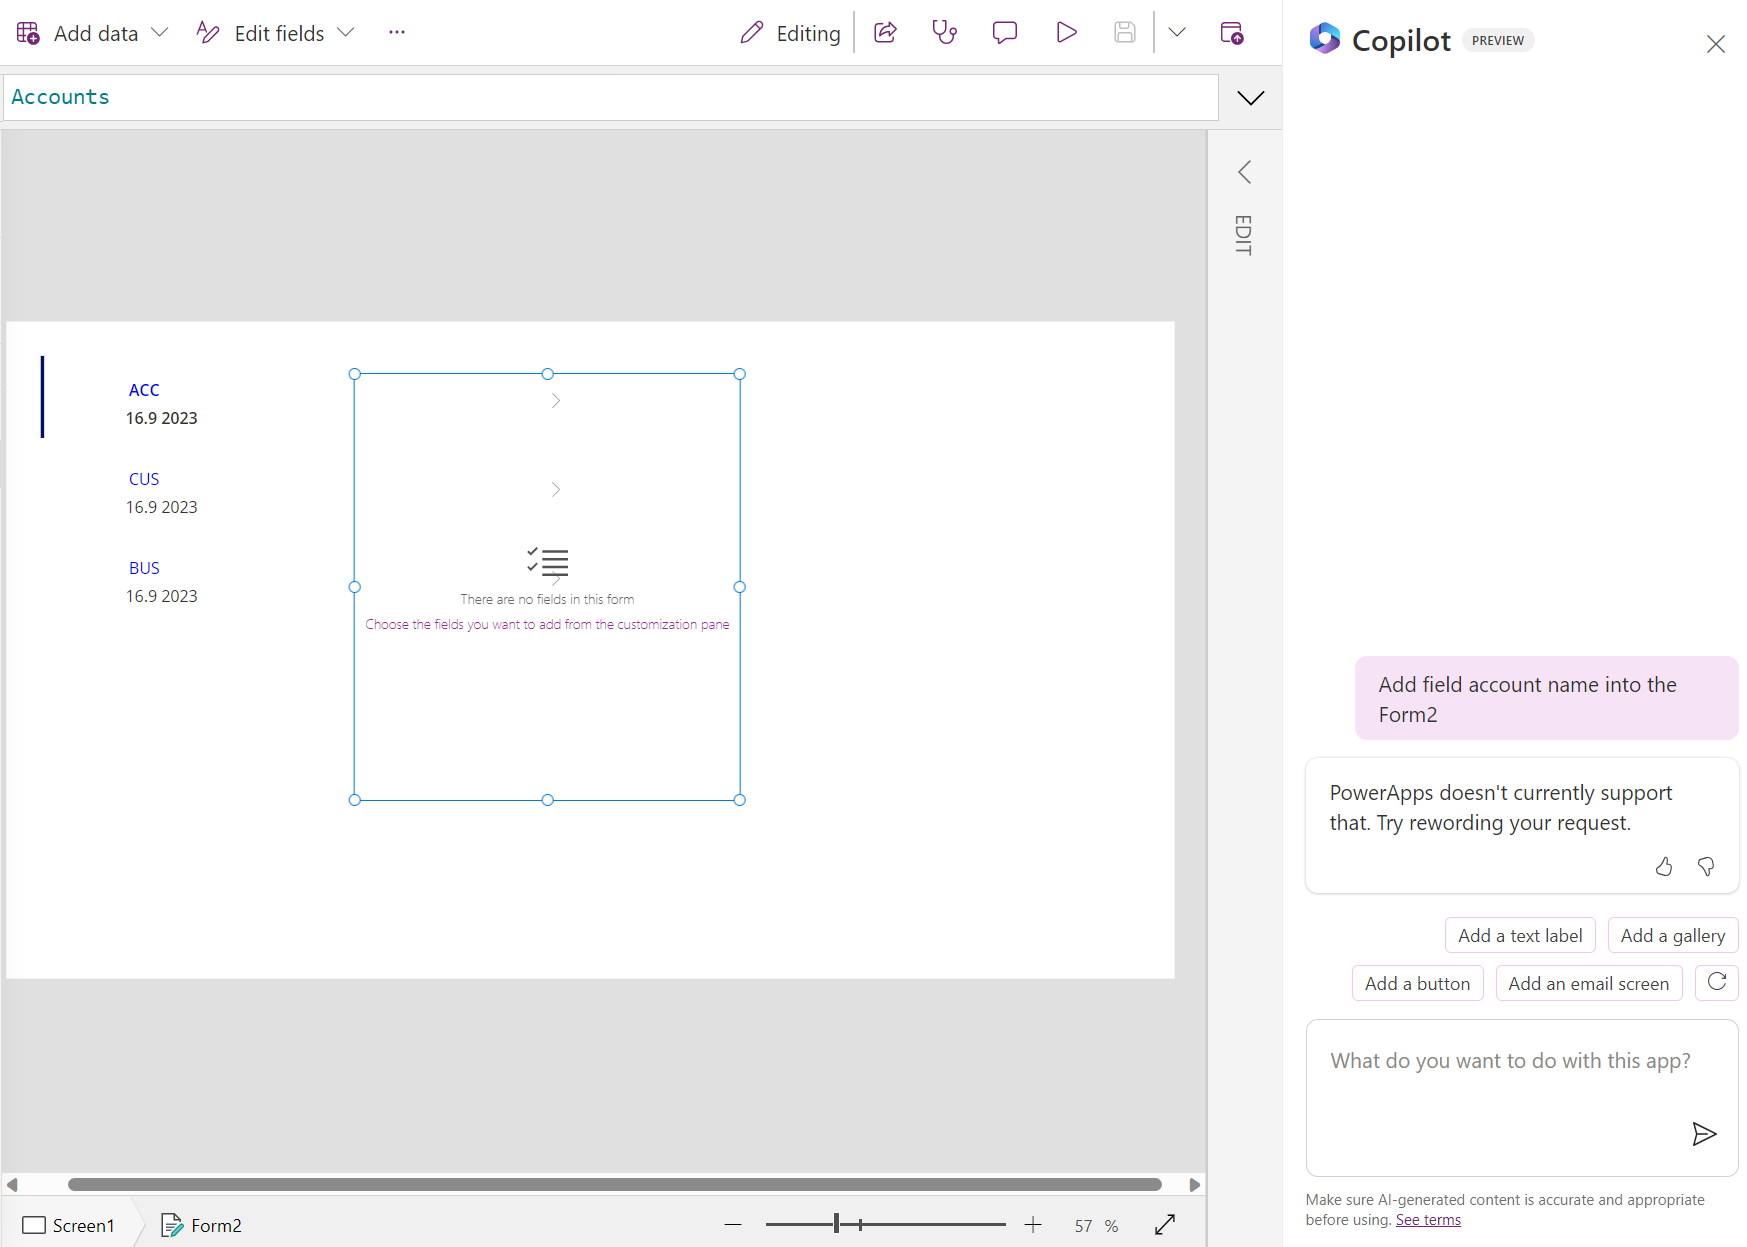Select Screen1 in the breadcrumb
This screenshot has width=1747, height=1247.
pyautogui.click(x=69, y=1225)
